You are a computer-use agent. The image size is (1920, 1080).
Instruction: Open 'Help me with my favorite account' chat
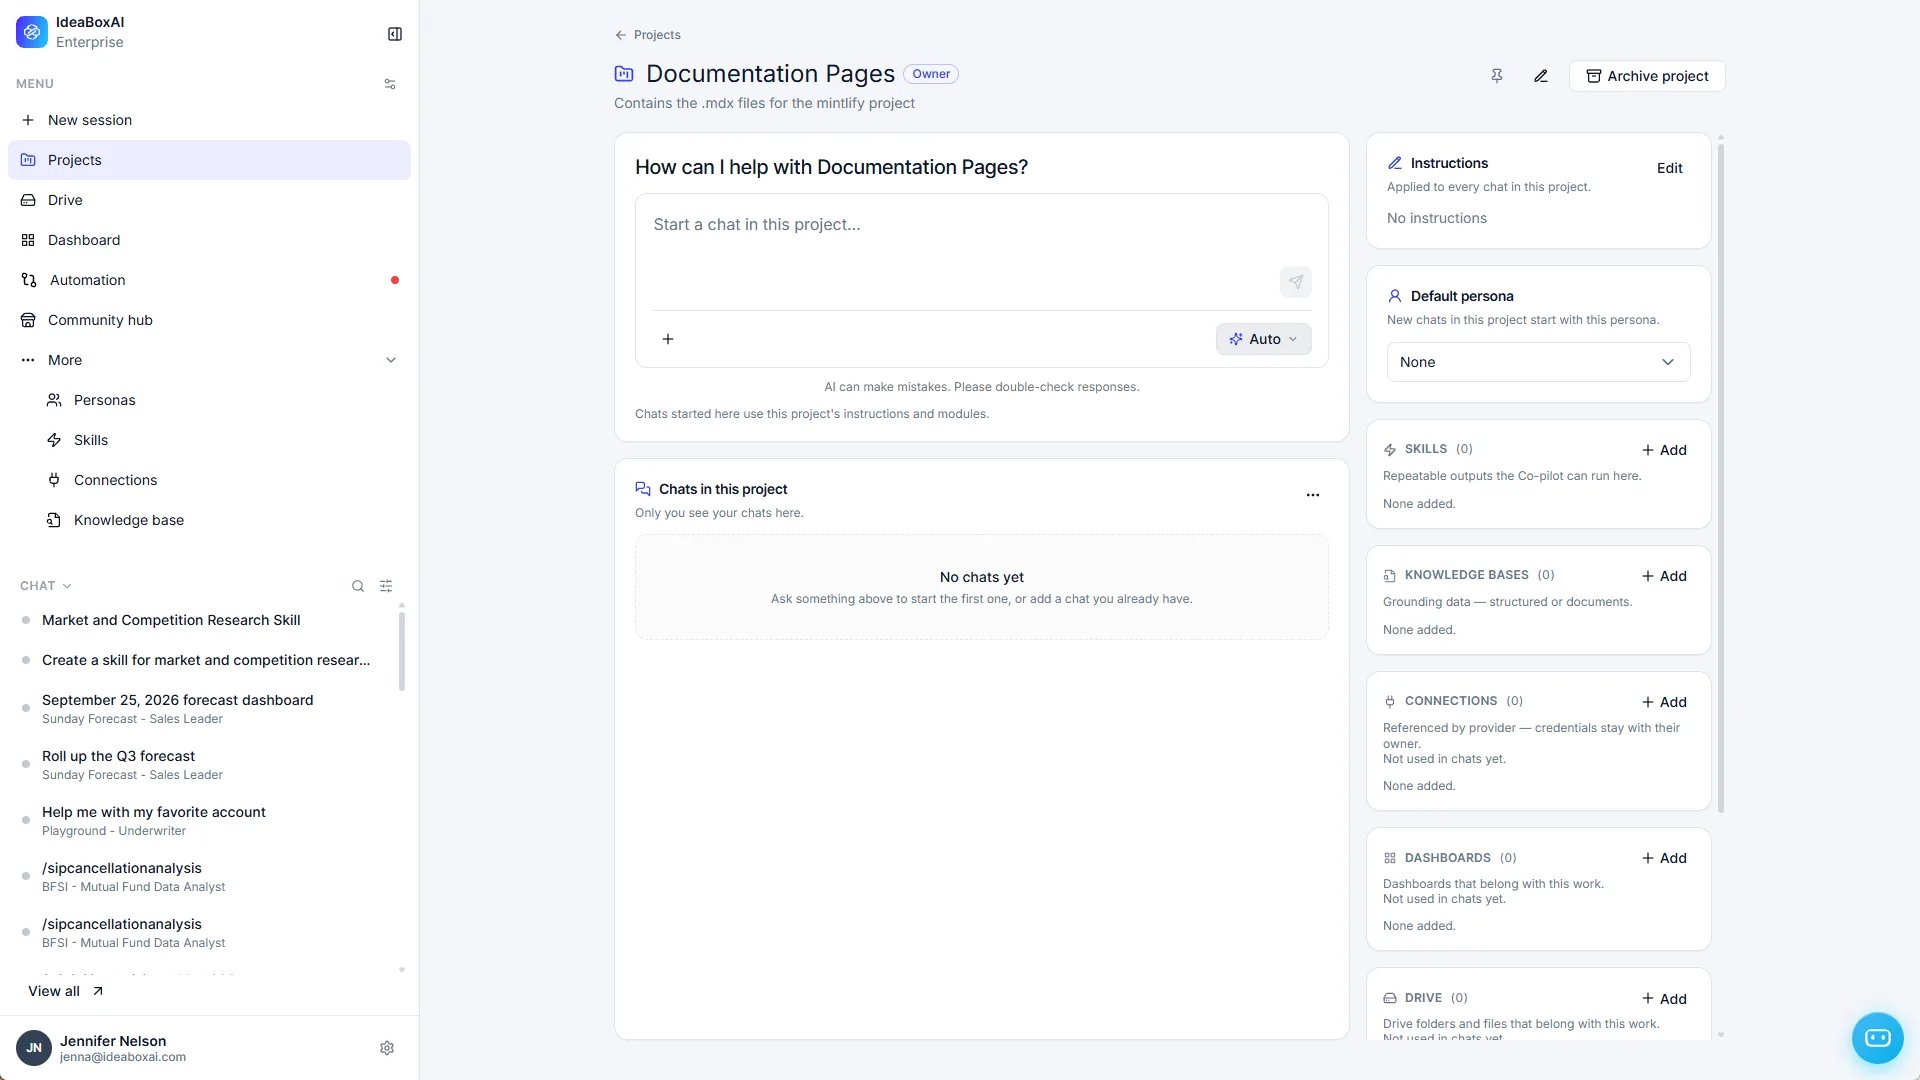click(x=200, y=821)
